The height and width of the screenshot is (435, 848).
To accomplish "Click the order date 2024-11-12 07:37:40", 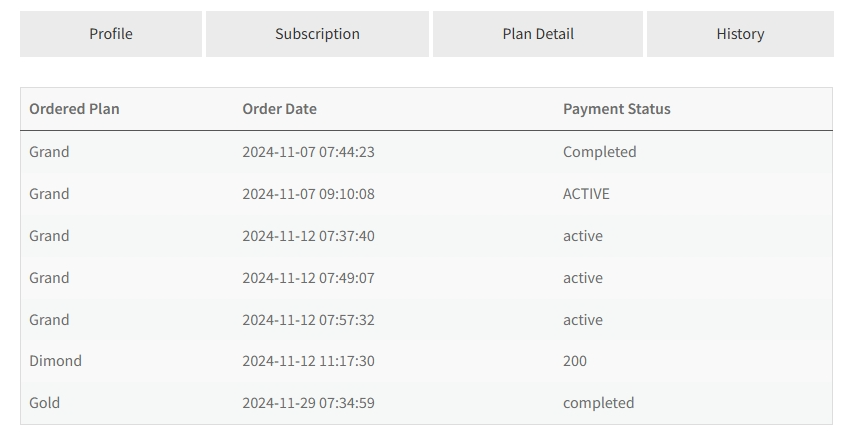I will click(308, 236).
